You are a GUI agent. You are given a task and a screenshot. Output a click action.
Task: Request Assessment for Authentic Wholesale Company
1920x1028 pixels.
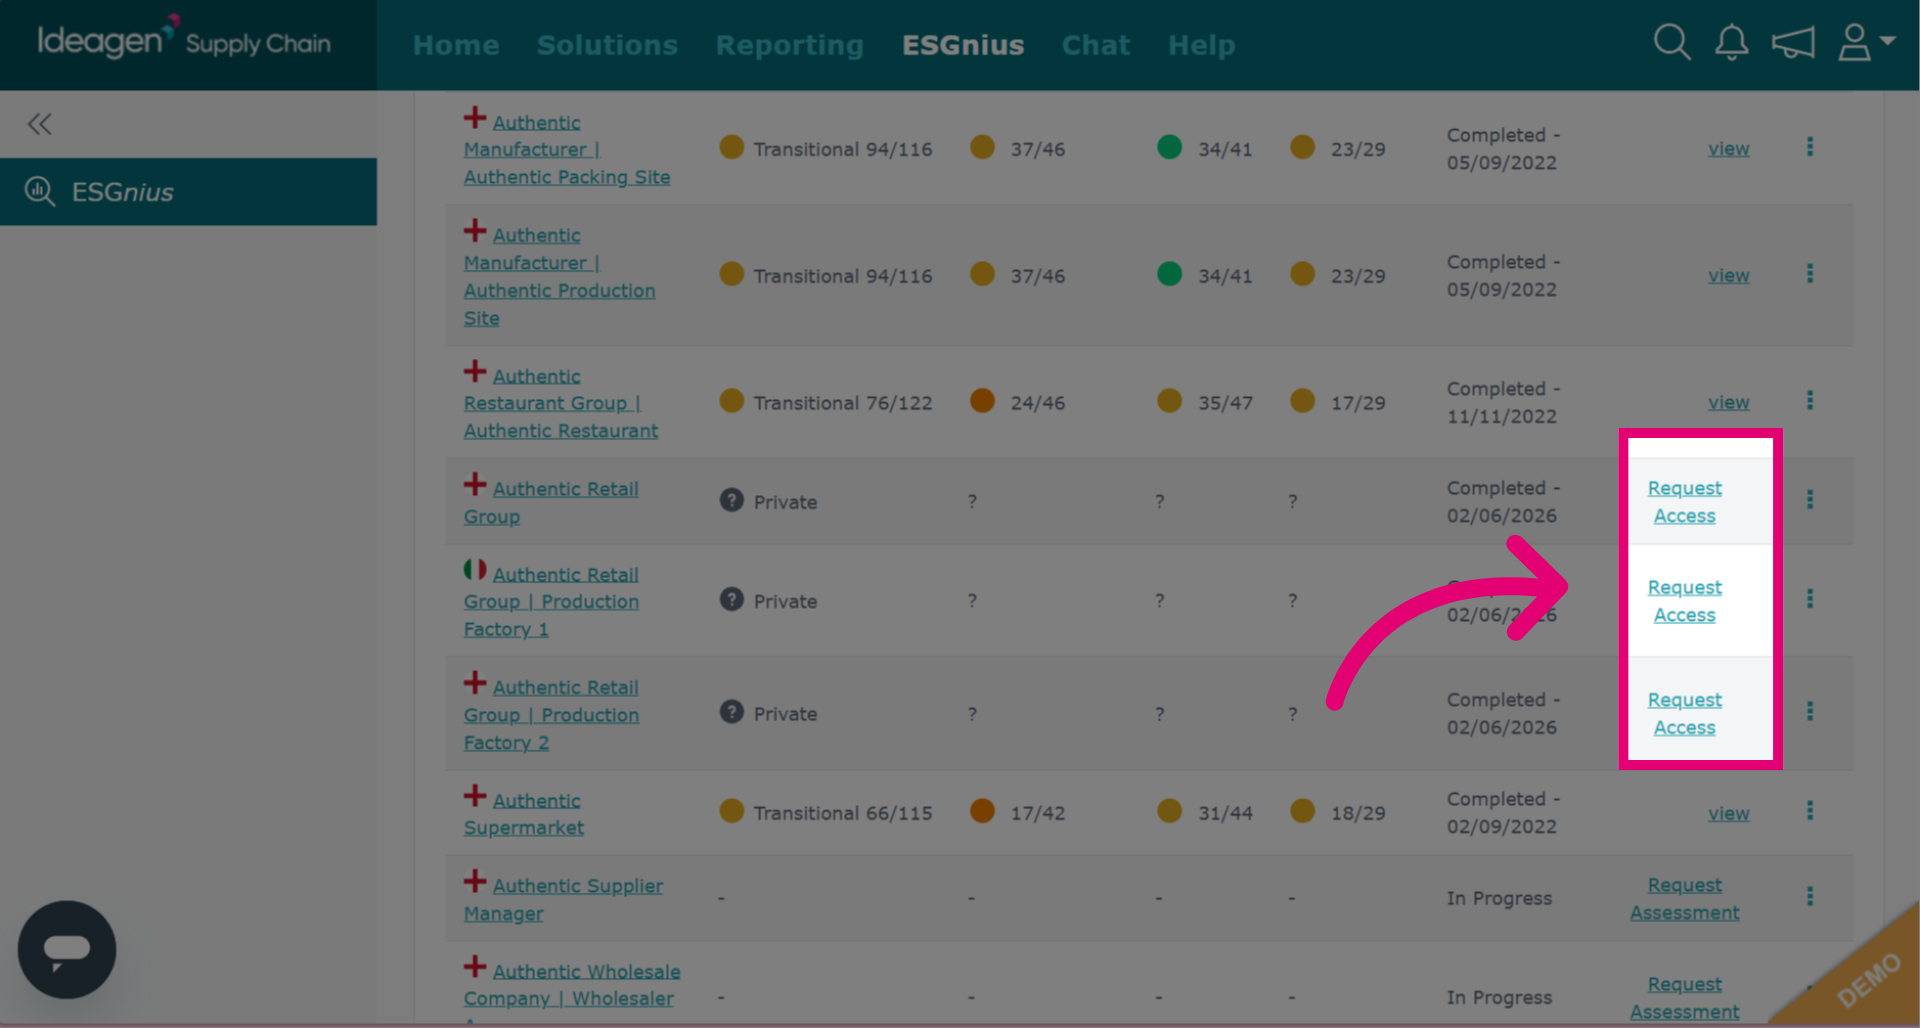(x=1685, y=998)
